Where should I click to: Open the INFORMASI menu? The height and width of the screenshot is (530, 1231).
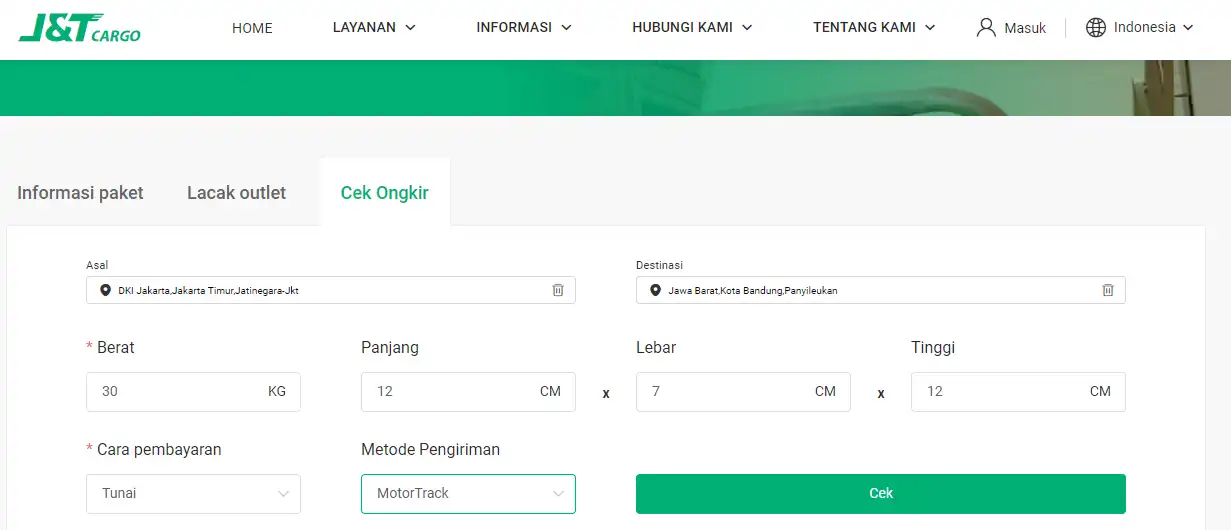(524, 27)
